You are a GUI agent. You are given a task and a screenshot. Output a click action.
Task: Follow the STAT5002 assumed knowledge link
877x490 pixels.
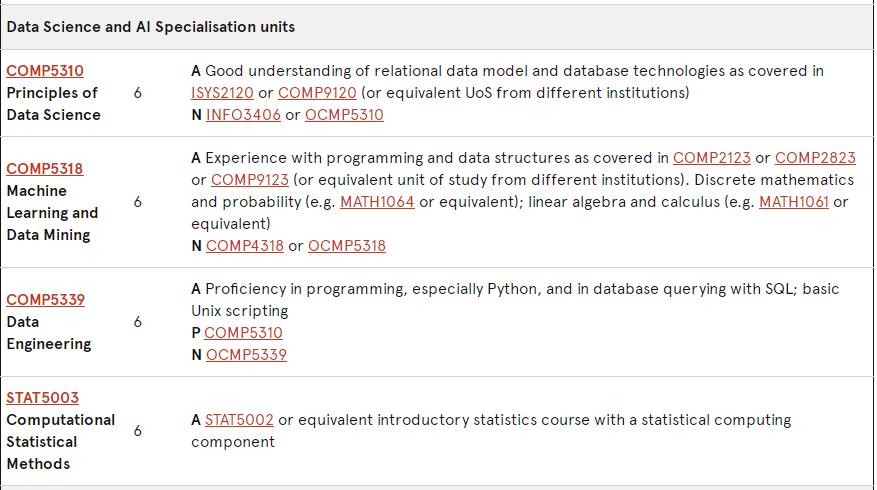click(x=239, y=420)
